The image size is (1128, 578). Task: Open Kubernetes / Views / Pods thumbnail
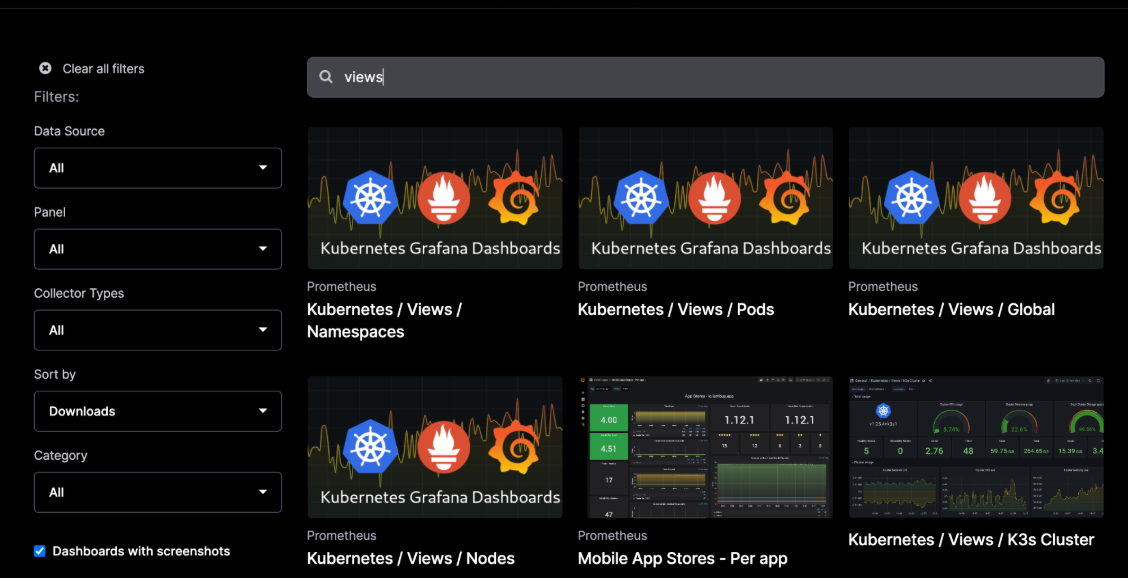click(706, 198)
